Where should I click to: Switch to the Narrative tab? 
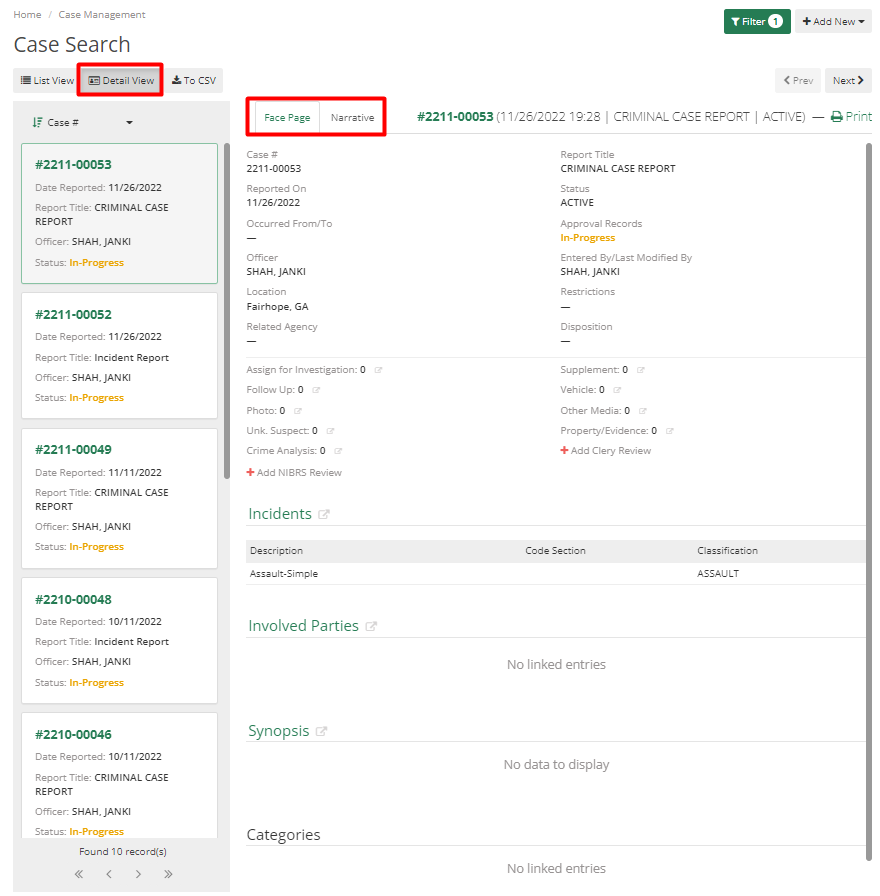pyautogui.click(x=352, y=116)
